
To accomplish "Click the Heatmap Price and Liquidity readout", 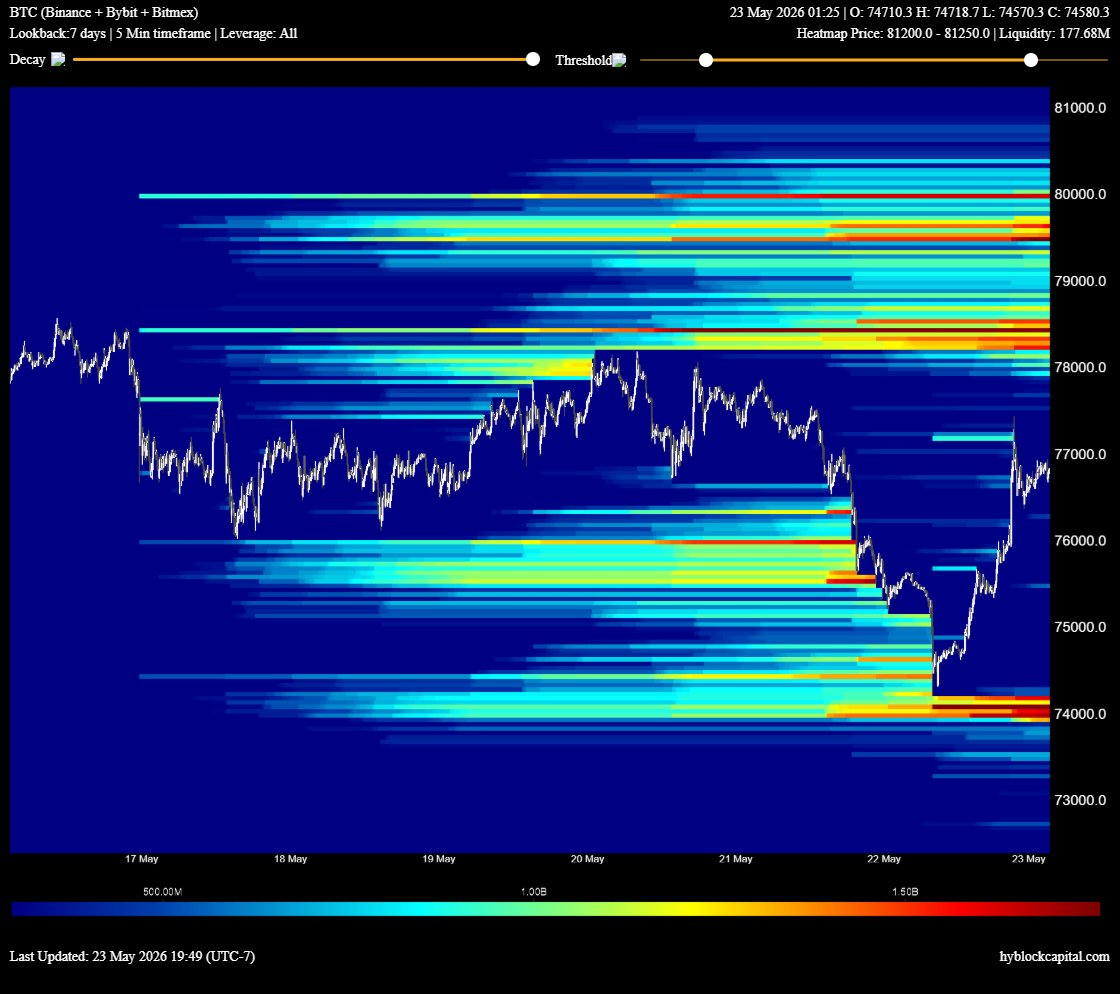I will (x=953, y=34).
